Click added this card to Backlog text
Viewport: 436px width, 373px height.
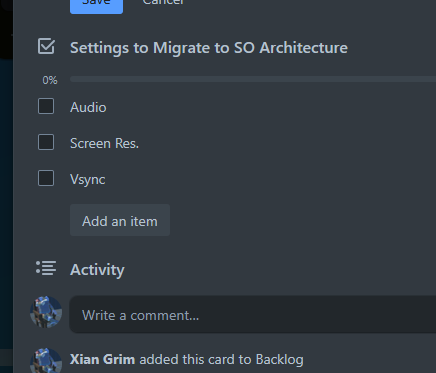(221, 359)
